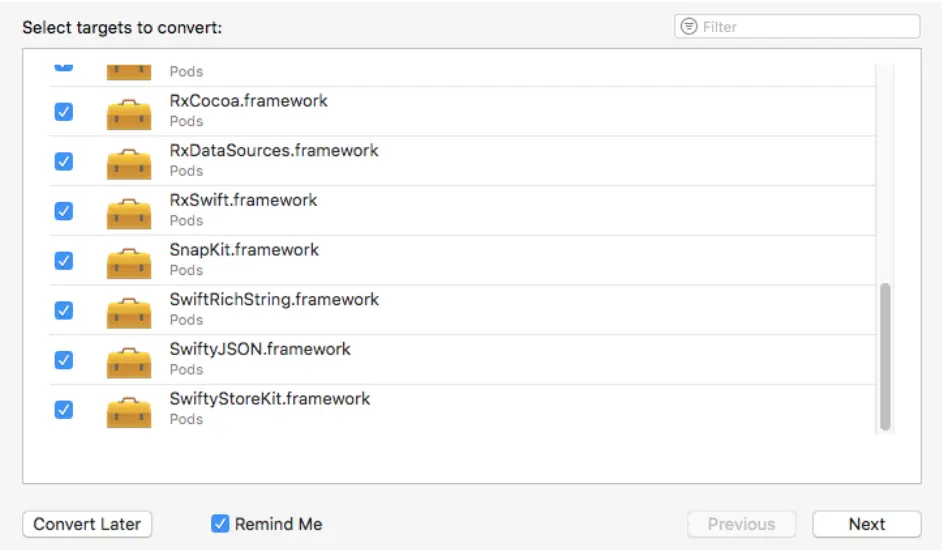Uncheck SwiftyStoreKit.framework target checkbox
The width and height of the screenshot is (942, 550).
[63, 410]
